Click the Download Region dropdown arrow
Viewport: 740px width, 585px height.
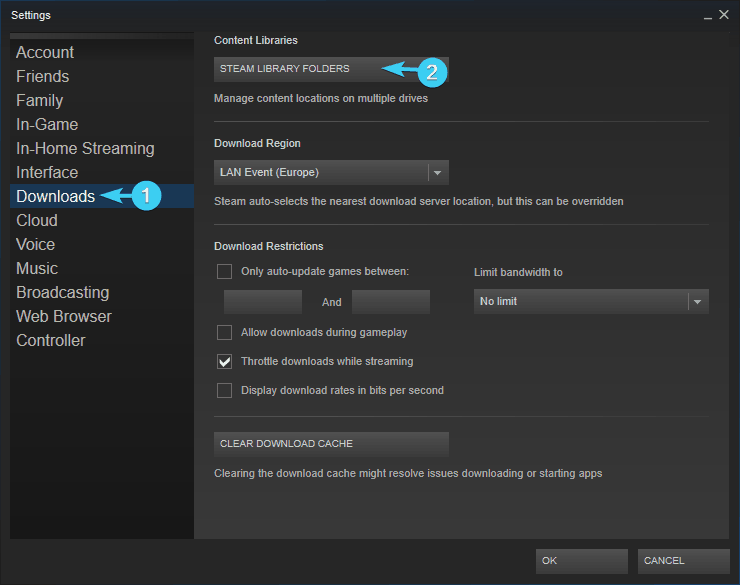[438, 173]
